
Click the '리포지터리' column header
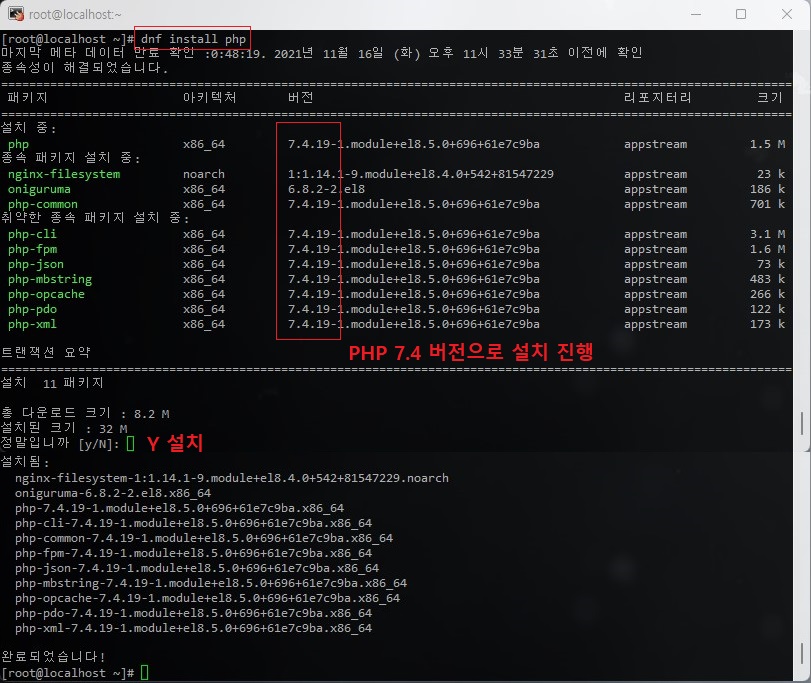pyautogui.click(x=657, y=97)
